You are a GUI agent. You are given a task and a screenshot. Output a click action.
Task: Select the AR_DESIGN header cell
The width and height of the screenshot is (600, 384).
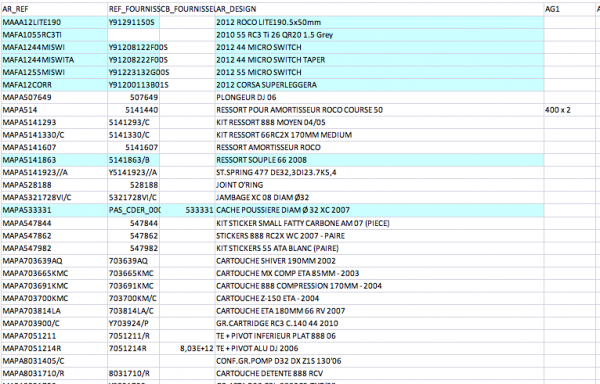point(379,9)
